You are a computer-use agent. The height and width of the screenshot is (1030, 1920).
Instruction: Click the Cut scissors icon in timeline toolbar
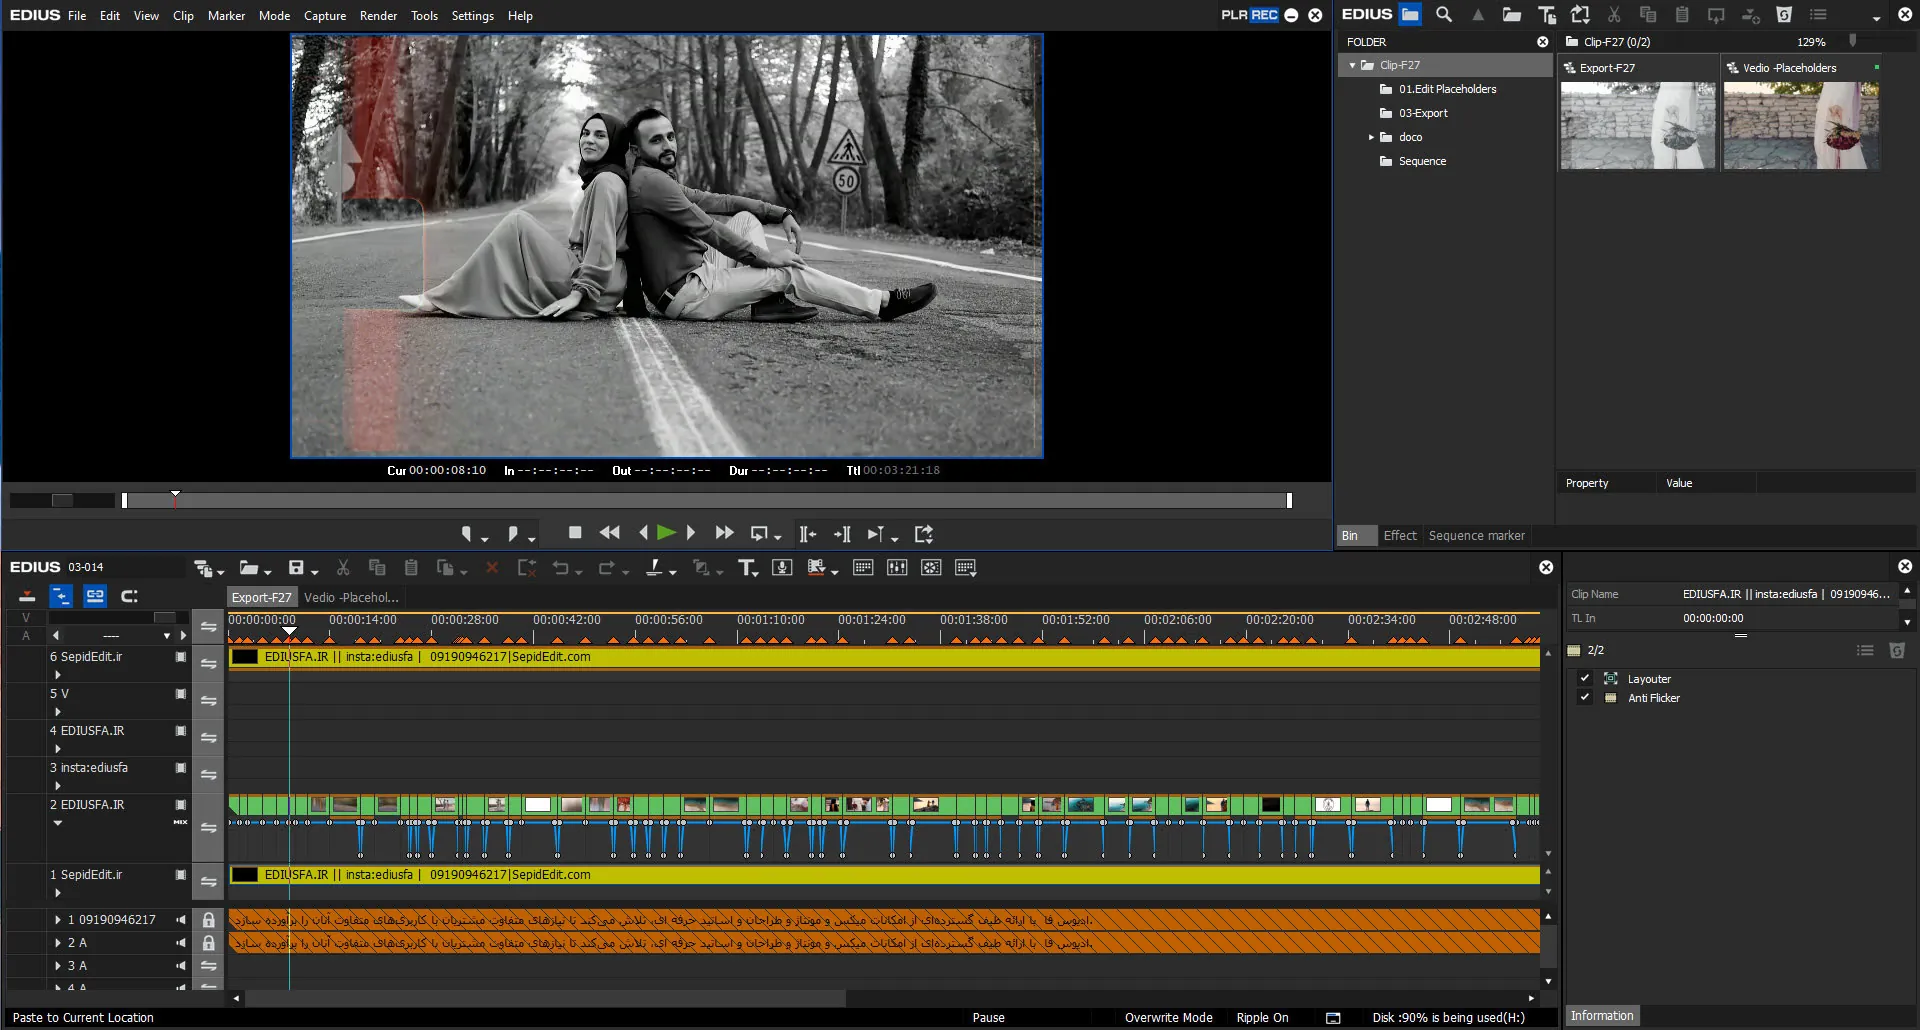click(343, 568)
